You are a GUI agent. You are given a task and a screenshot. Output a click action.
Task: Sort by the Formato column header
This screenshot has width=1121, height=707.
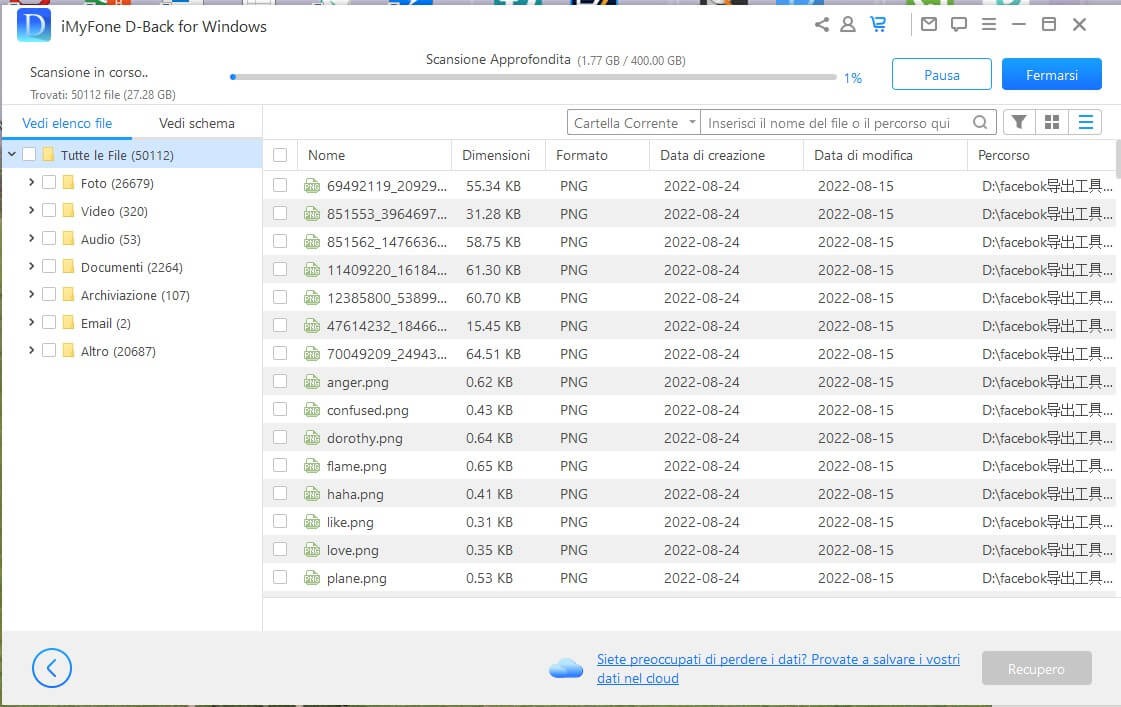pyautogui.click(x=598, y=155)
